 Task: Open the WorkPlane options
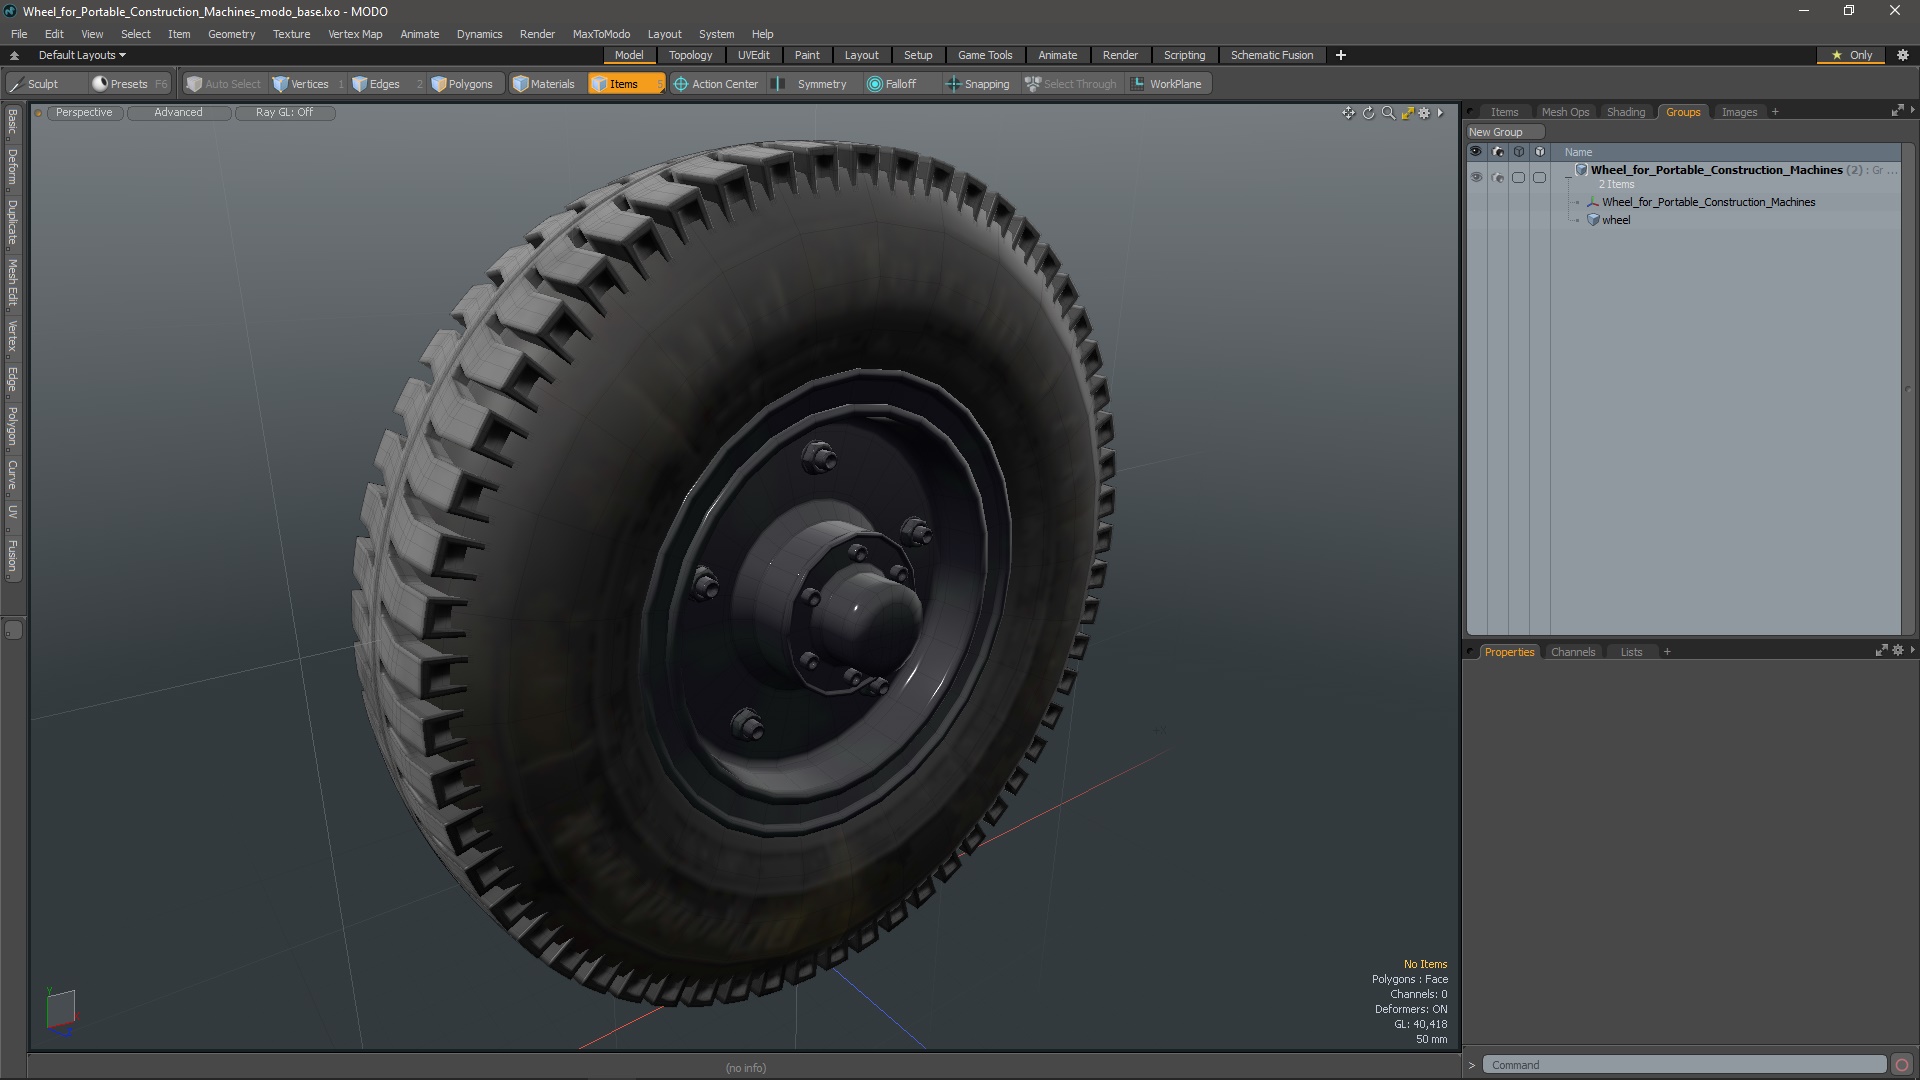[x=1167, y=84]
